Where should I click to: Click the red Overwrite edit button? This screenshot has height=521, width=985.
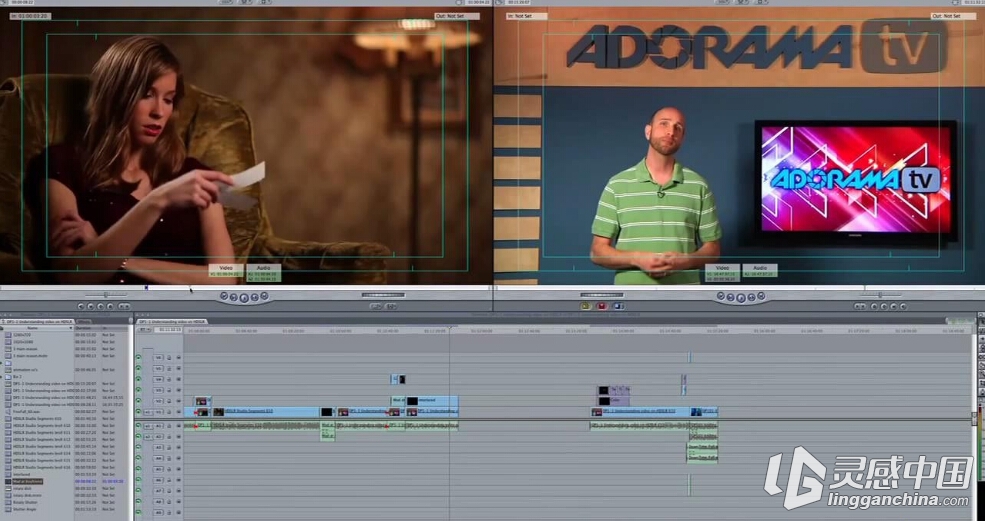tap(602, 306)
